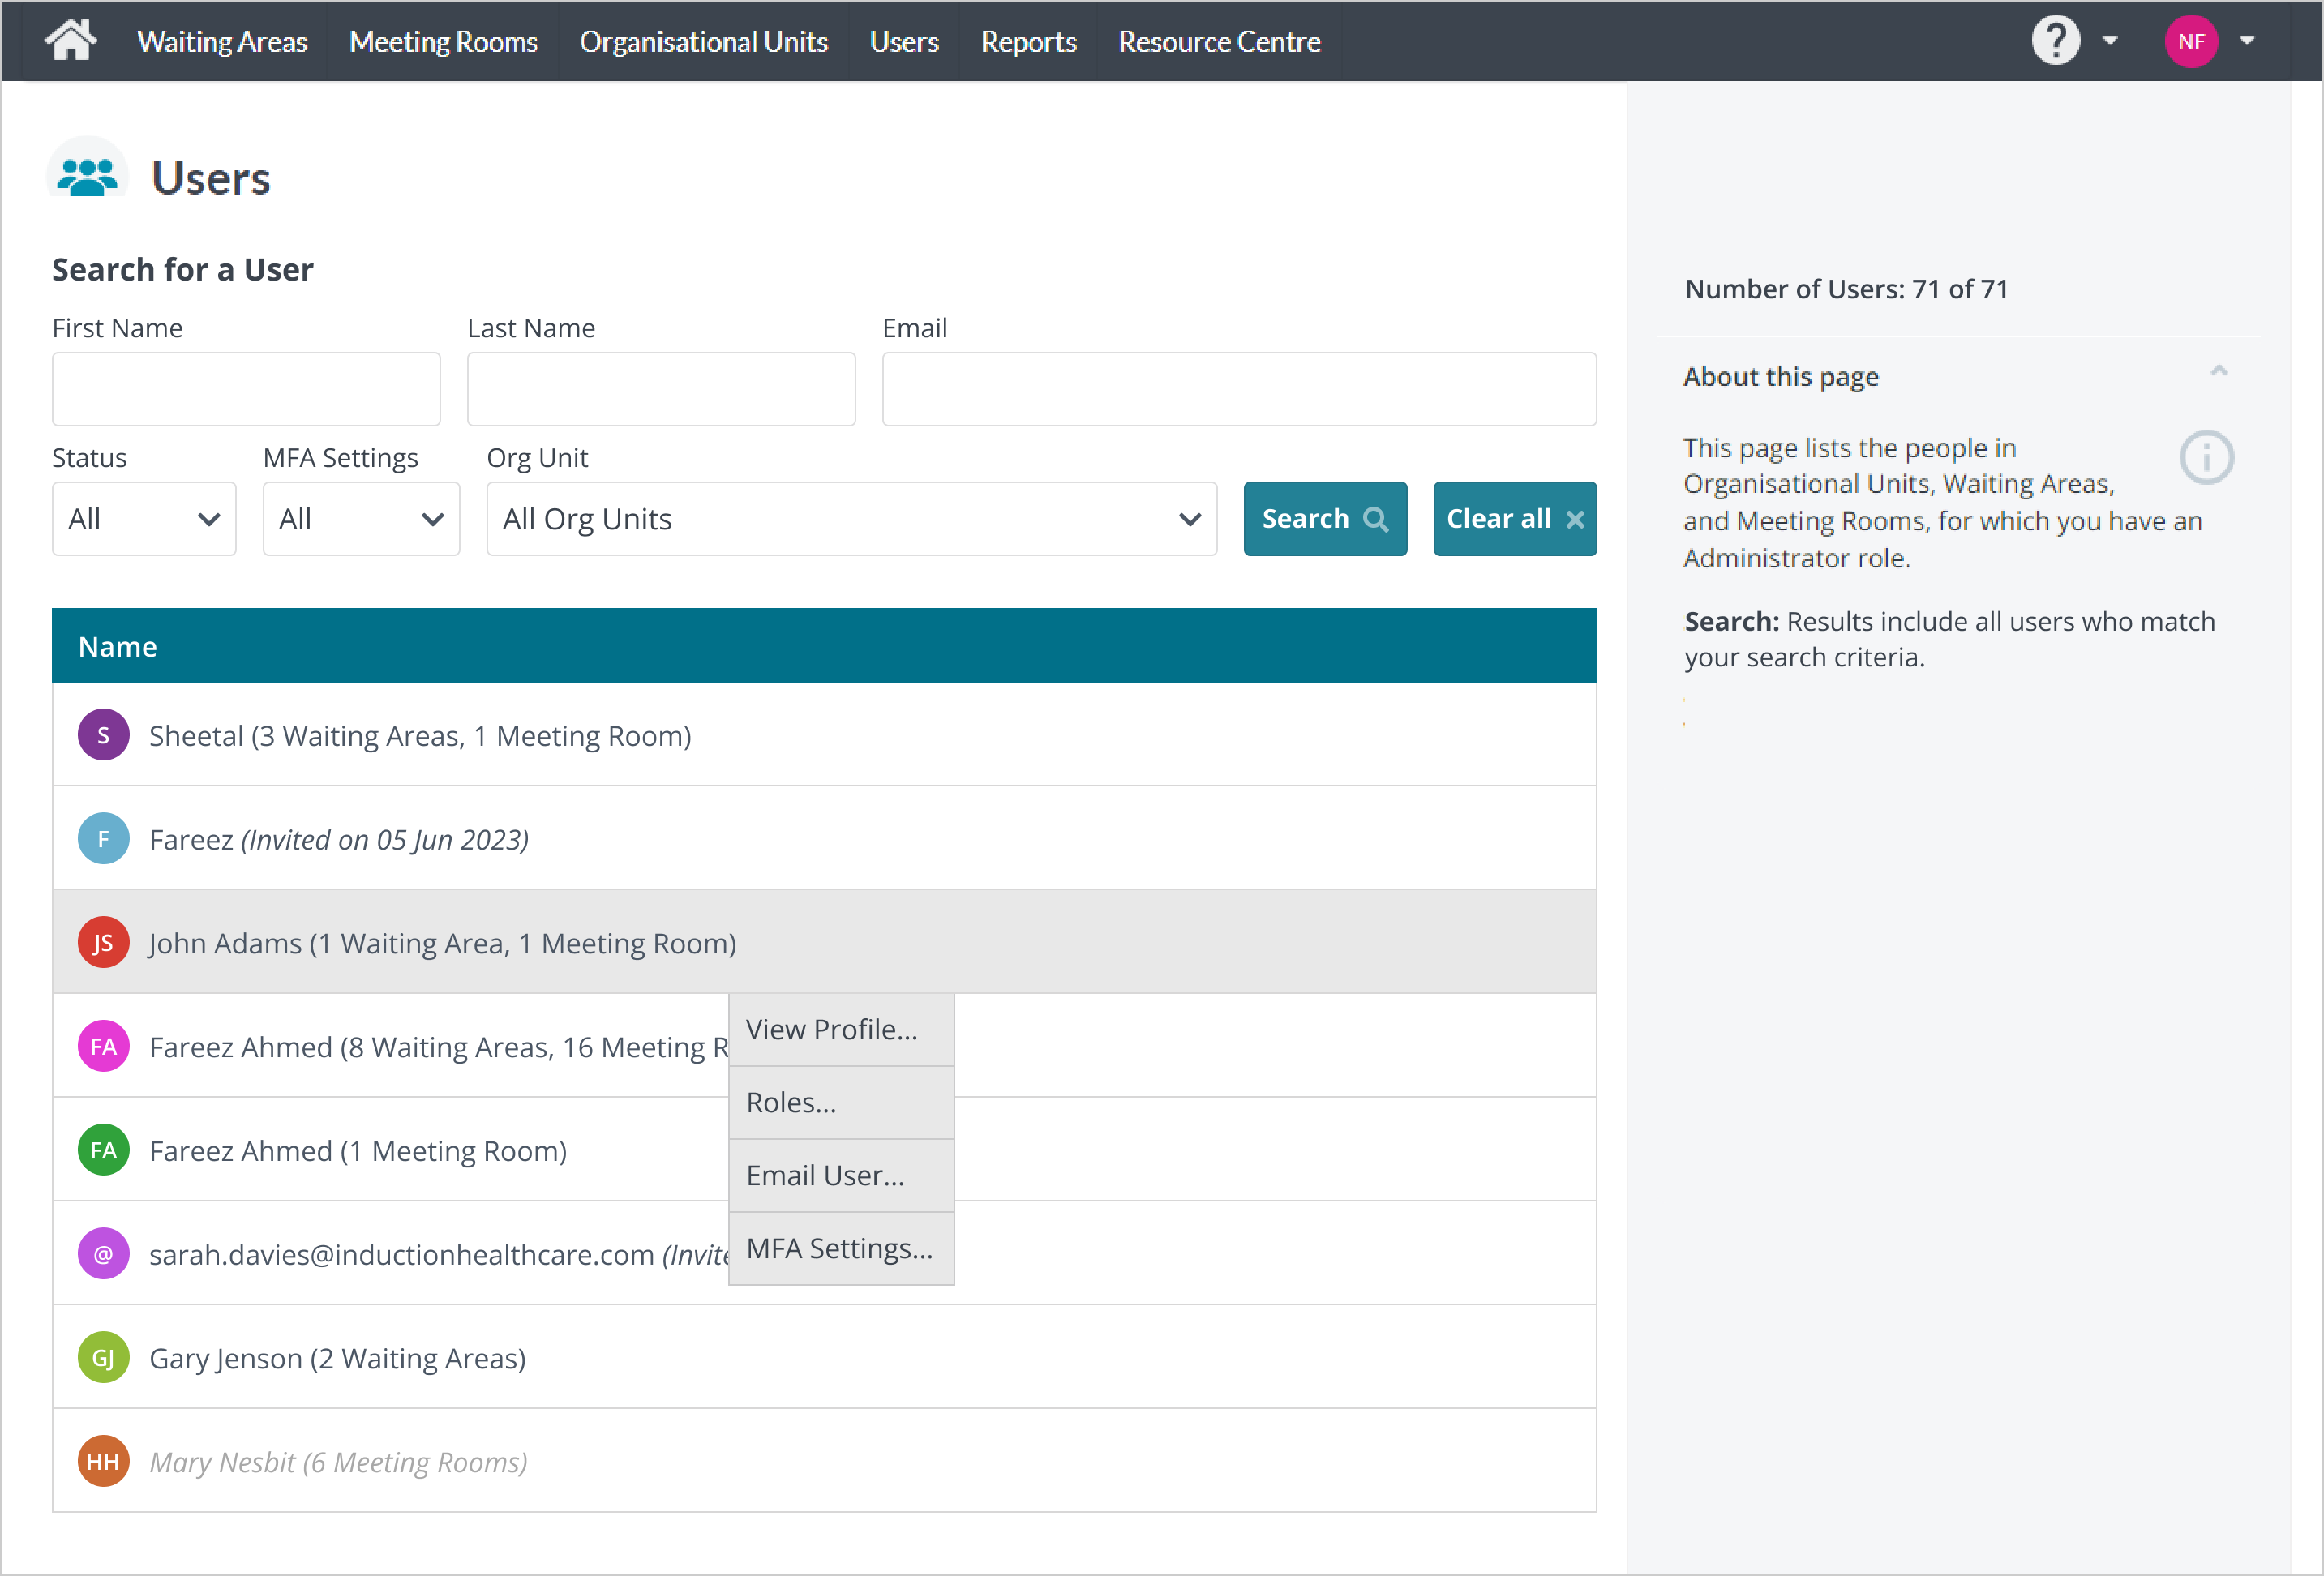Select John Adams (1 Waiting Area, 1 Meeting Room)
This screenshot has height=1576, width=2324.
tap(824, 943)
